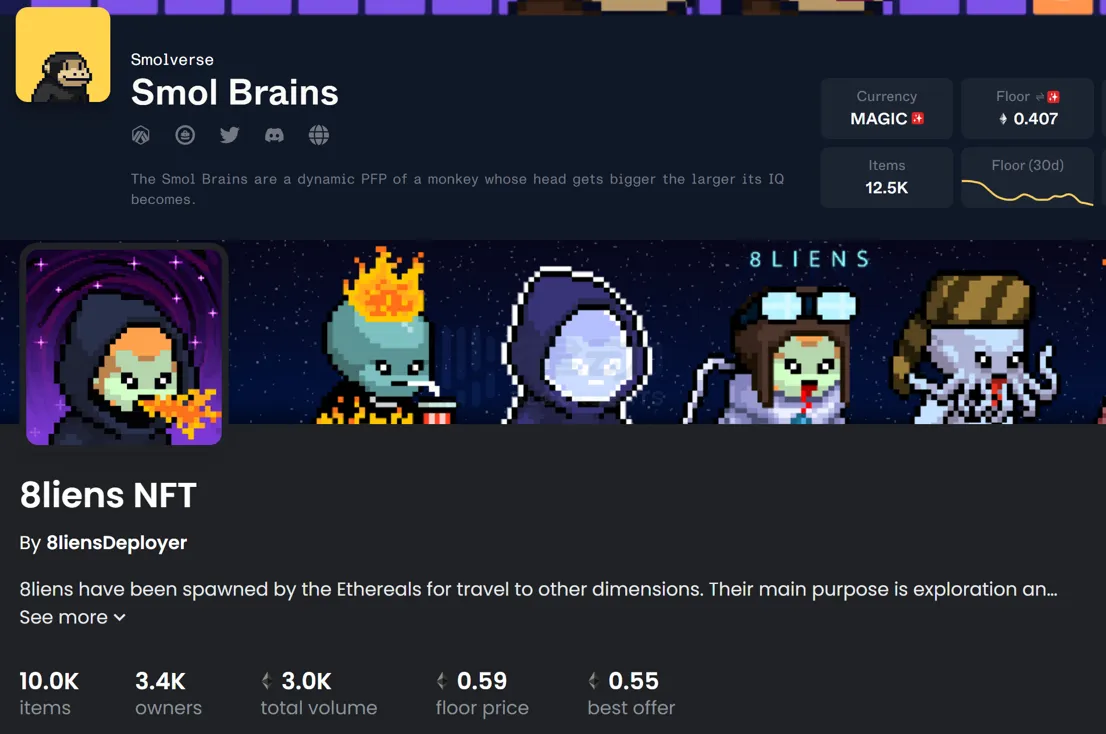Click the 0.59 floor price stat
This screenshot has width=1106, height=734.
point(482,694)
